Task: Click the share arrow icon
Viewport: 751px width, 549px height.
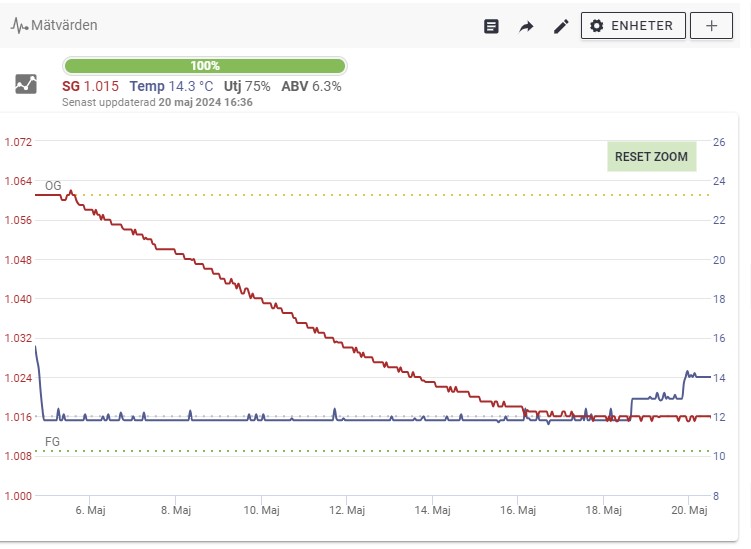Action: (526, 26)
